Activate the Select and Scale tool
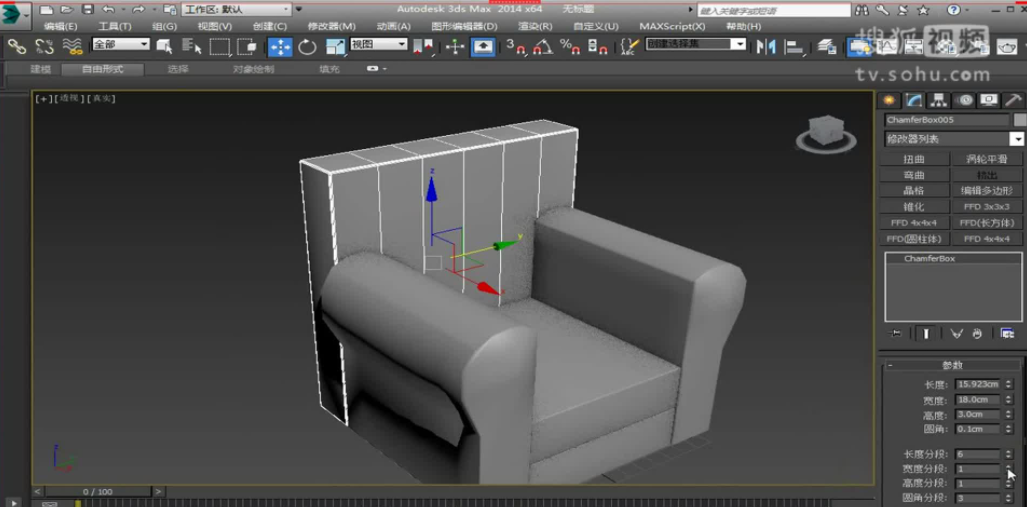This screenshot has width=1027, height=507. tap(335, 47)
